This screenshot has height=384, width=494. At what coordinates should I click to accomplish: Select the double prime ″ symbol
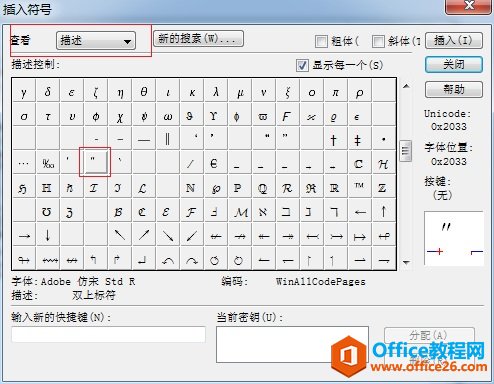tap(95, 162)
